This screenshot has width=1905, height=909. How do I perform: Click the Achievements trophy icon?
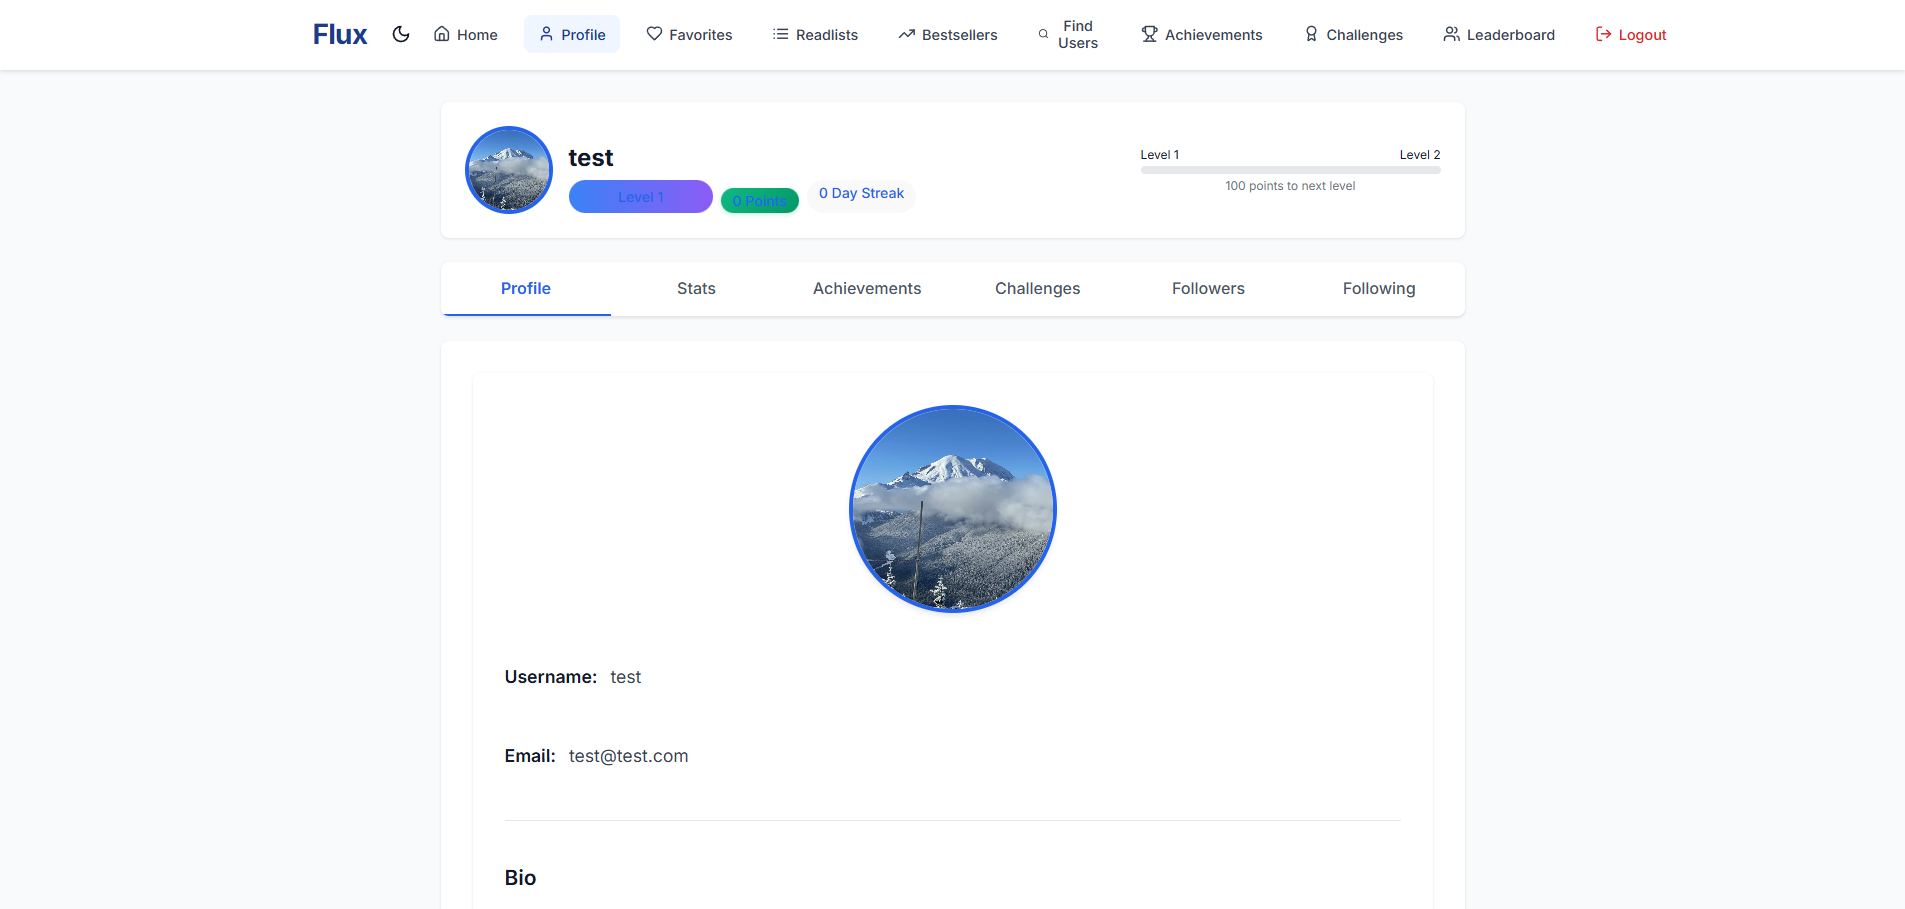click(1148, 33)
